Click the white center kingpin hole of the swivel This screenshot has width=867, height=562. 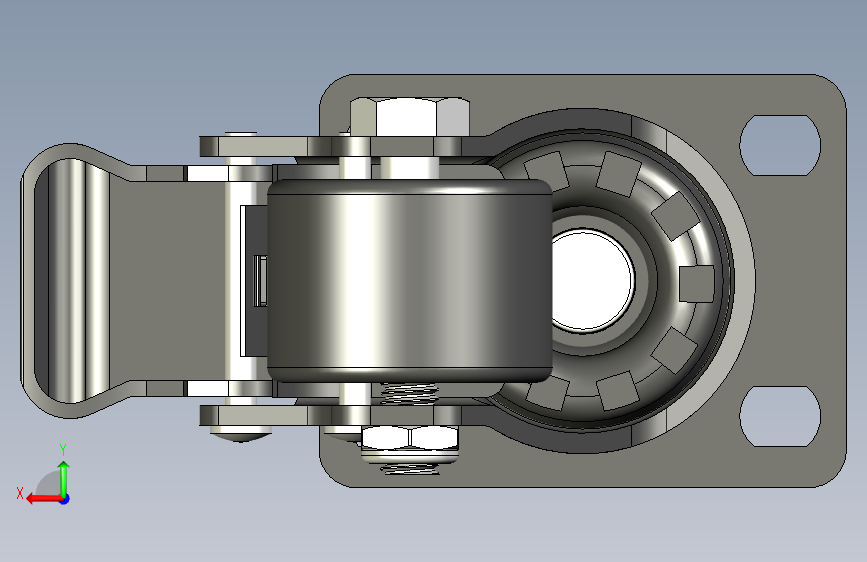[x=593, y=282]
